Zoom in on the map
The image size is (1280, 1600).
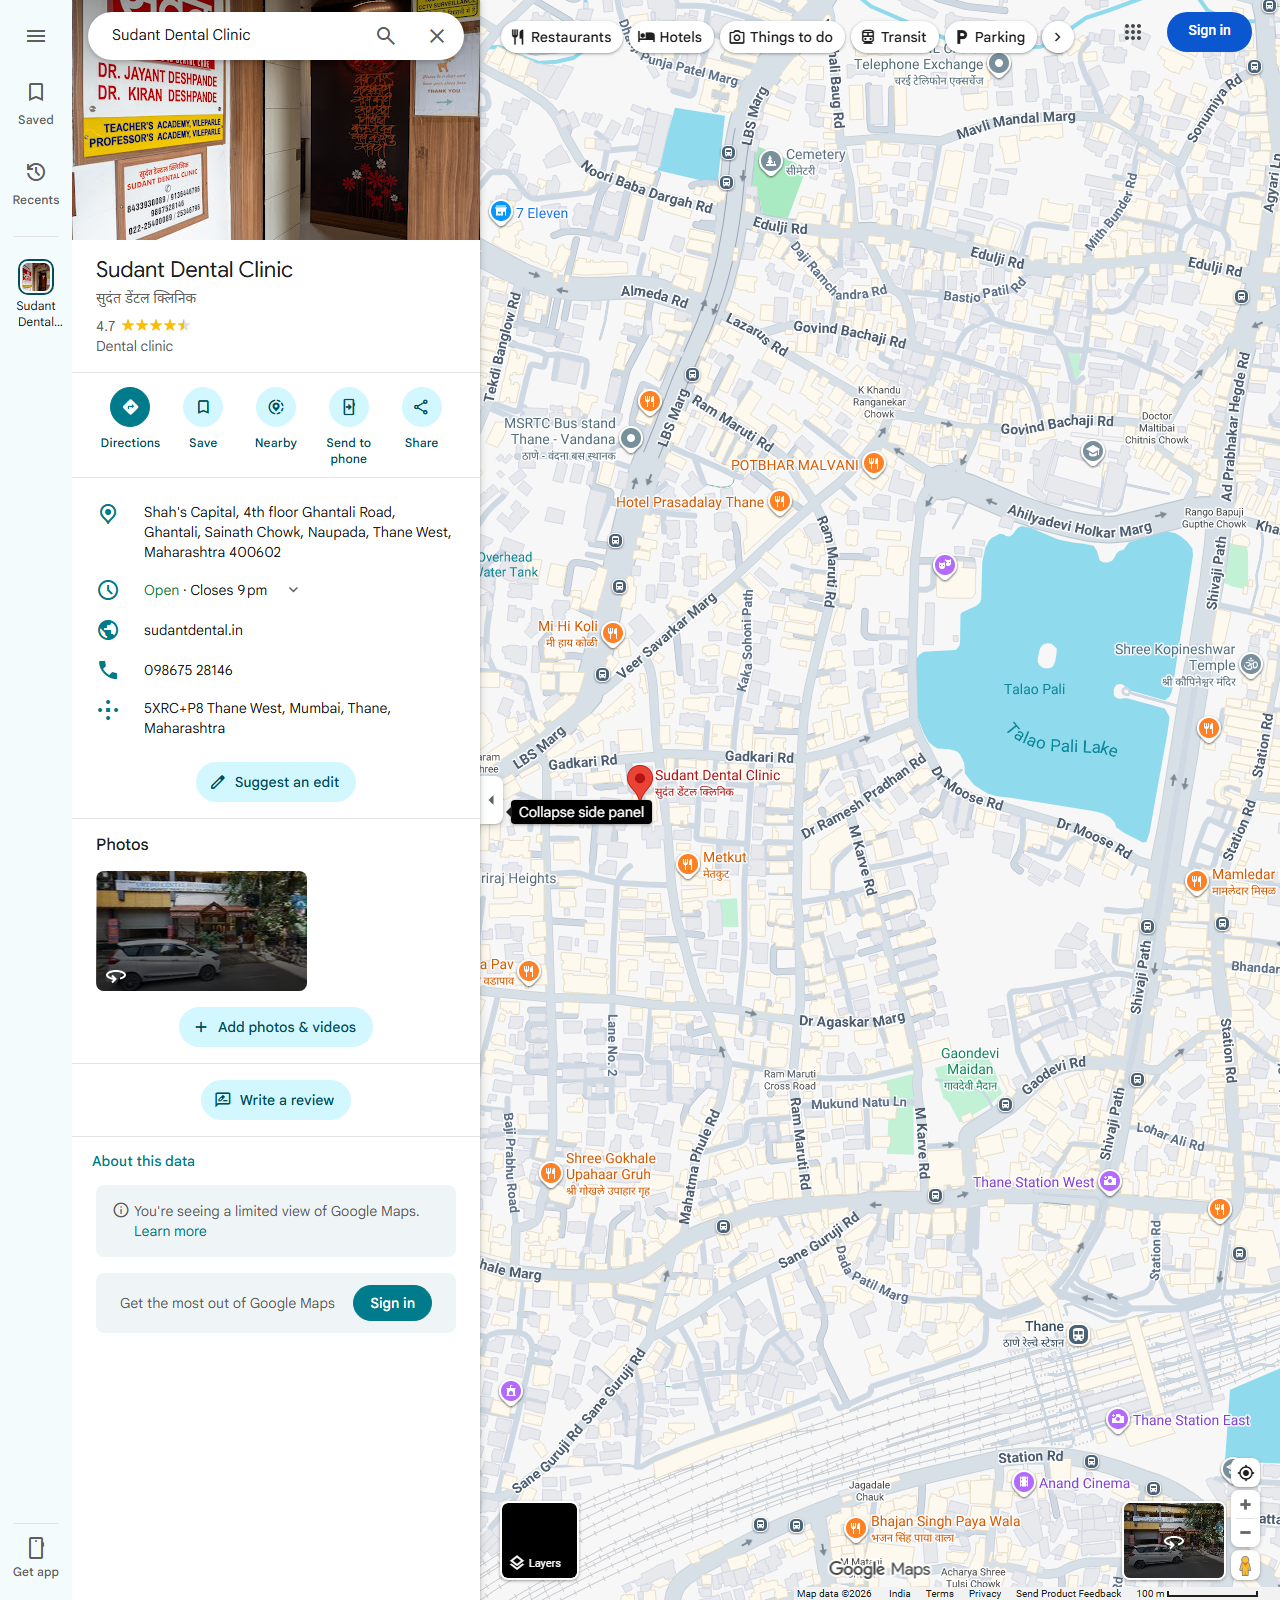(1245, 1505)
